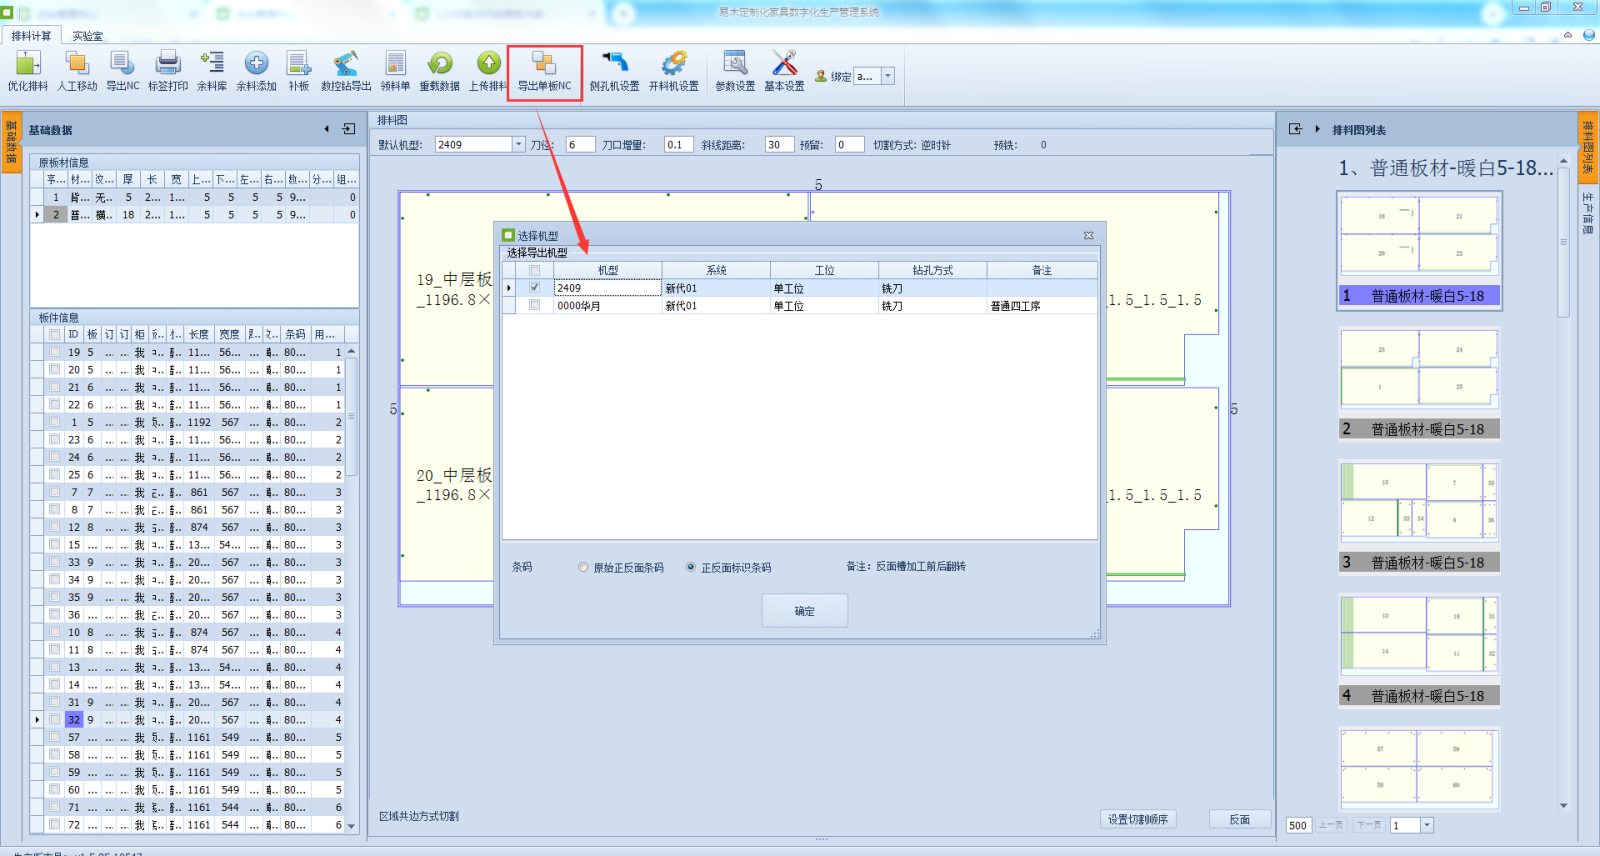
Task: Select the 排料计算 ribbon tab
Action: click(32, 36)
